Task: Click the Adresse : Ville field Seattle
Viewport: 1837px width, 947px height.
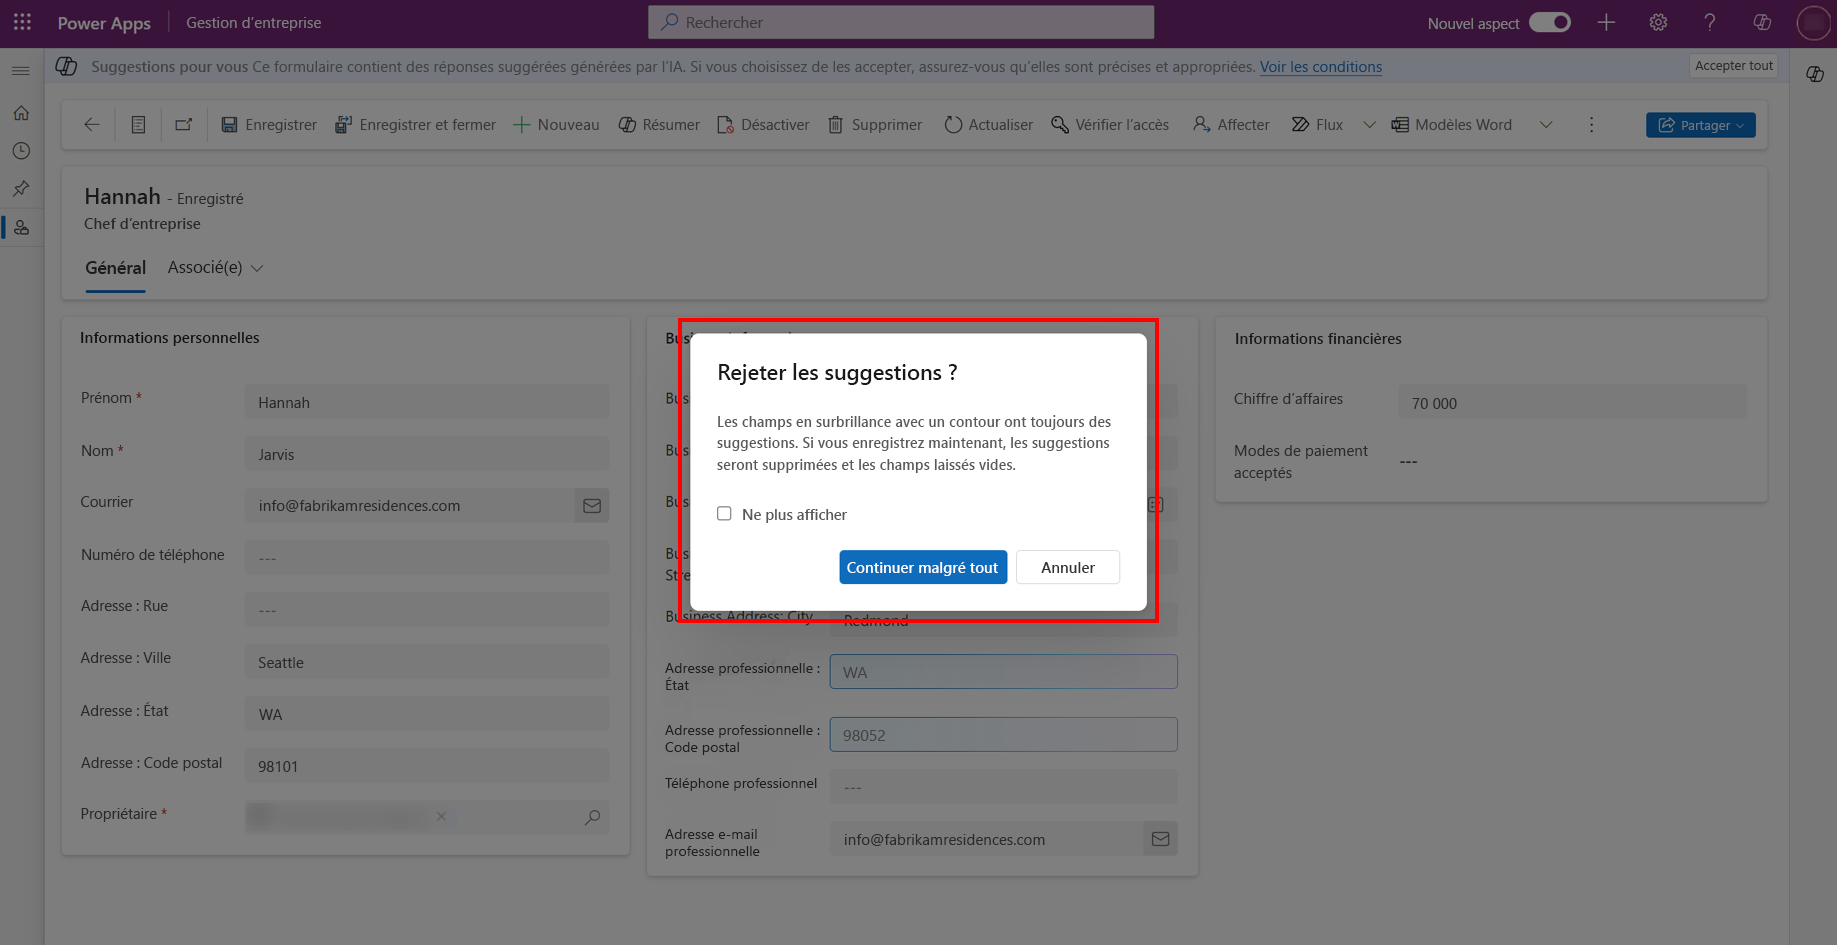Action: point(427,662)
